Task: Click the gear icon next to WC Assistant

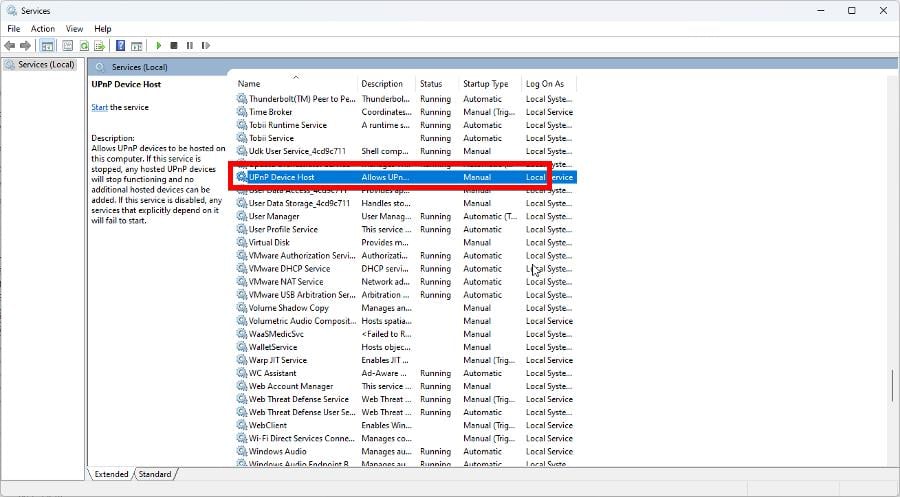Action: [x=242, y=373]
